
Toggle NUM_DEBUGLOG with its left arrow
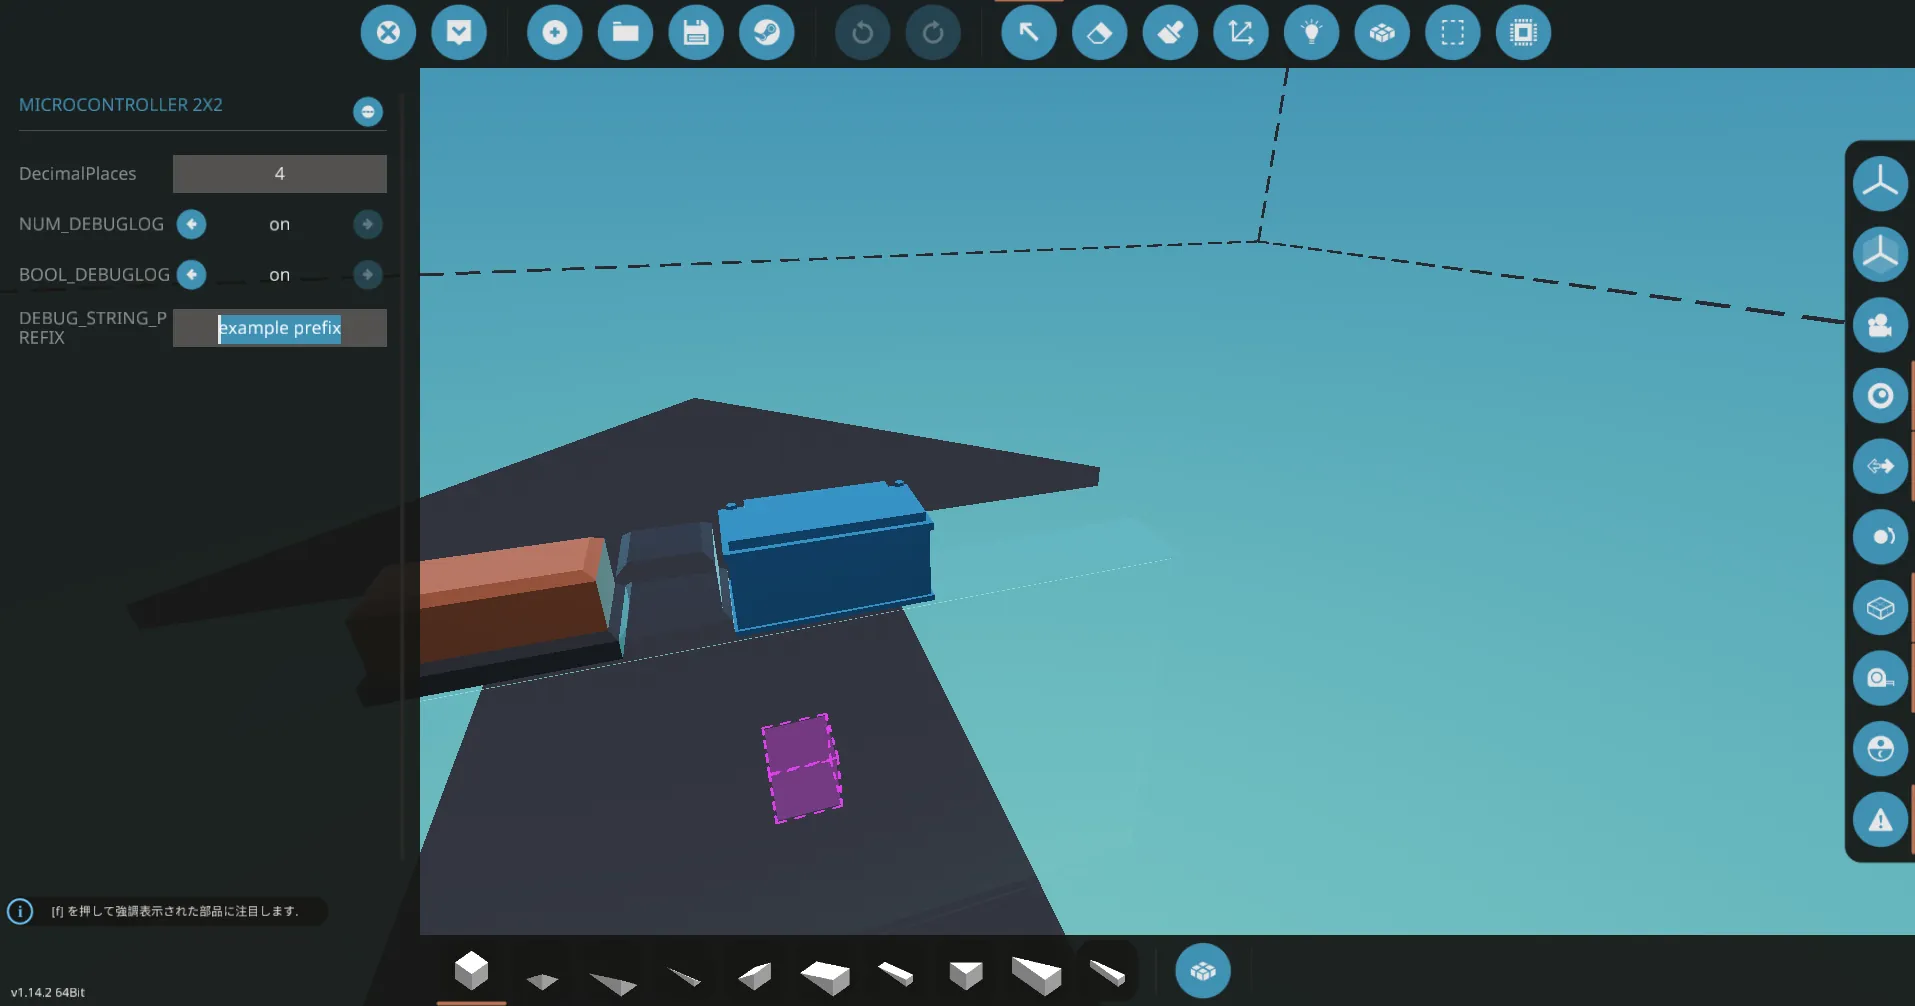click(191, 224)
